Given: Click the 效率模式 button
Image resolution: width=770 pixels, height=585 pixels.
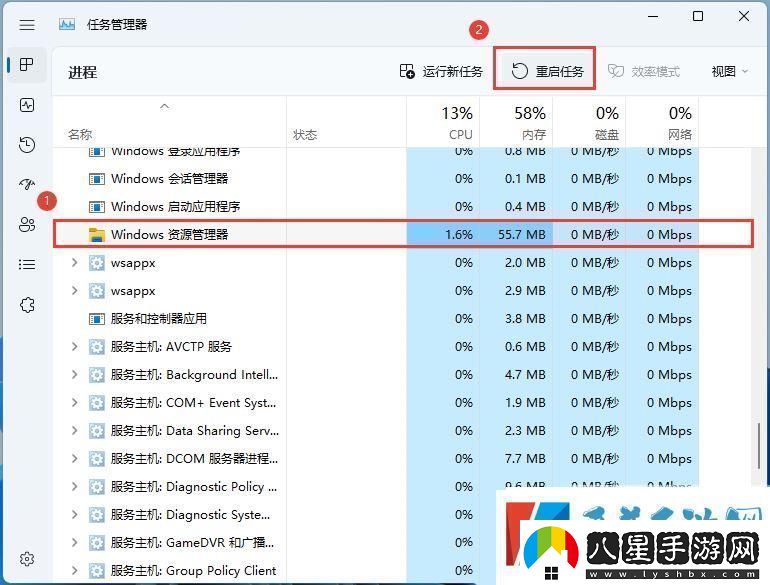Looking at the screenshot, I should pos(643,71).
